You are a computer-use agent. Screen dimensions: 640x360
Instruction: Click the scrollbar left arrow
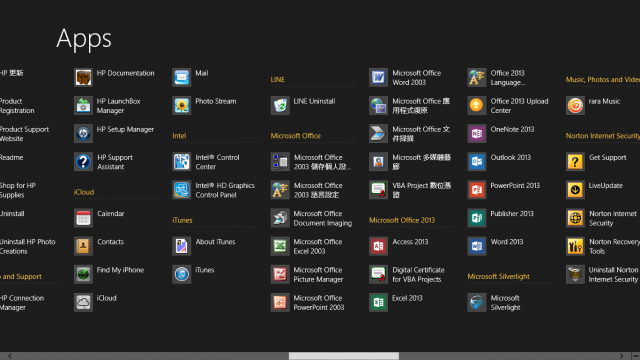[x=10, y=356]
